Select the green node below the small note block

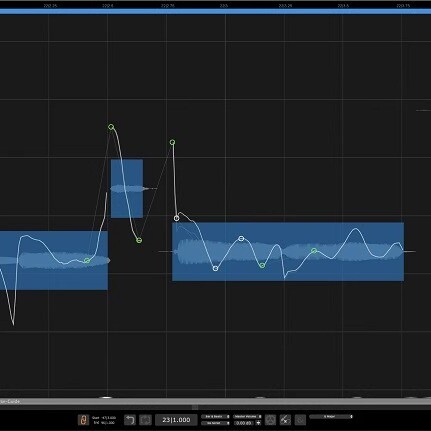click(139, 240)
